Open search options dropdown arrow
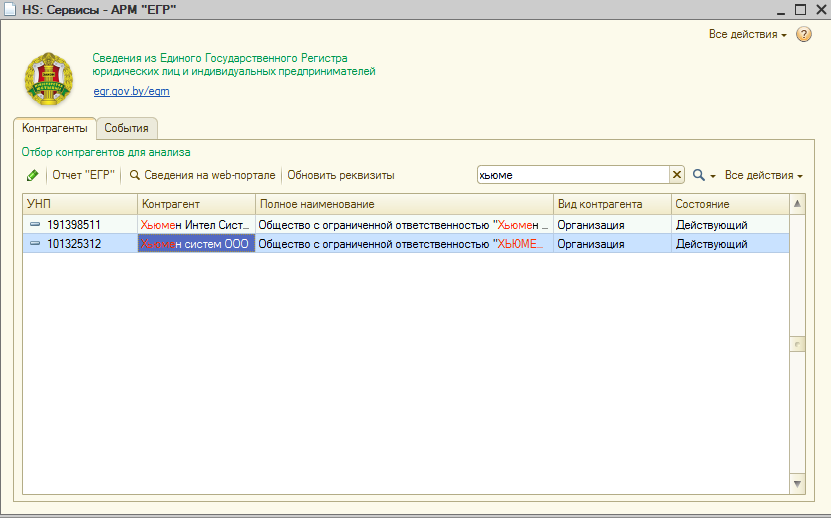This screenshot has height=518, width=831. click(x=713, y=176)
